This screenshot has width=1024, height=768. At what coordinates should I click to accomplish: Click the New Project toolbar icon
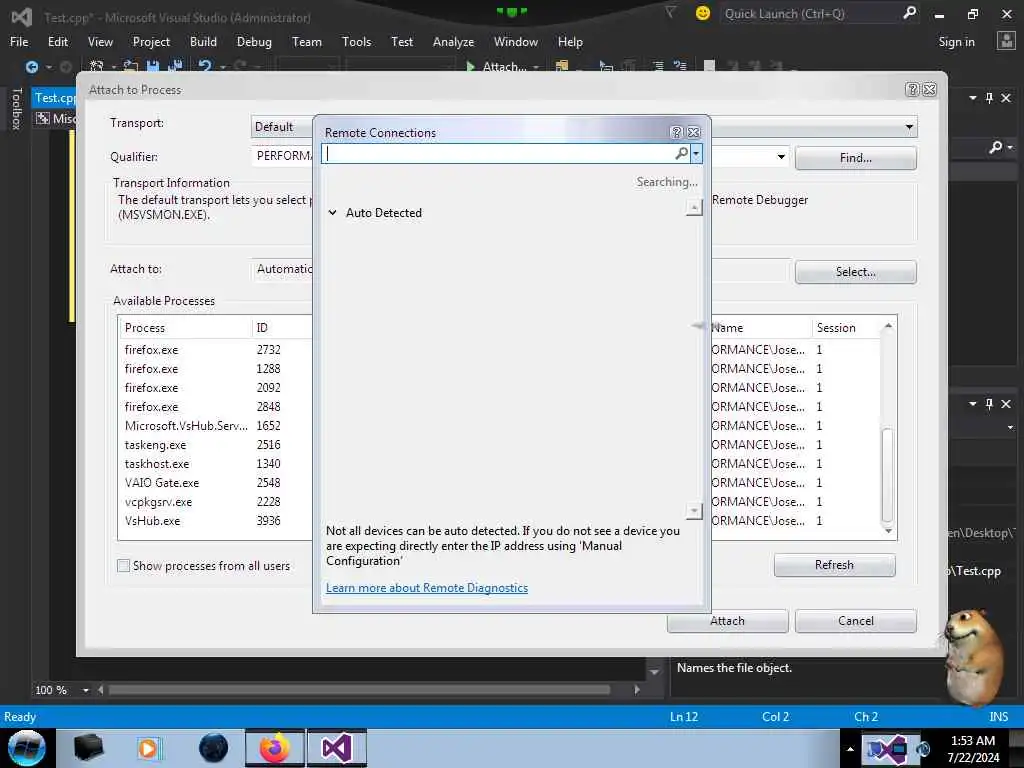[x=97, y=67]
